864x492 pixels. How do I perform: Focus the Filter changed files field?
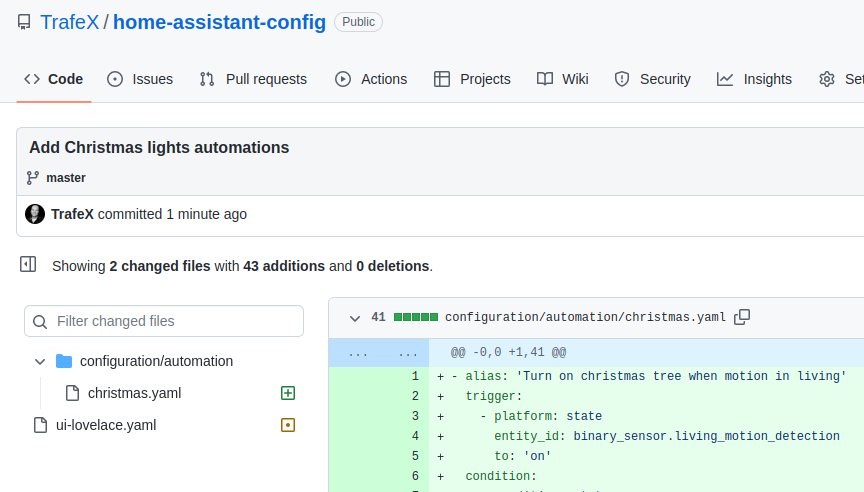[x=164, y=321]
